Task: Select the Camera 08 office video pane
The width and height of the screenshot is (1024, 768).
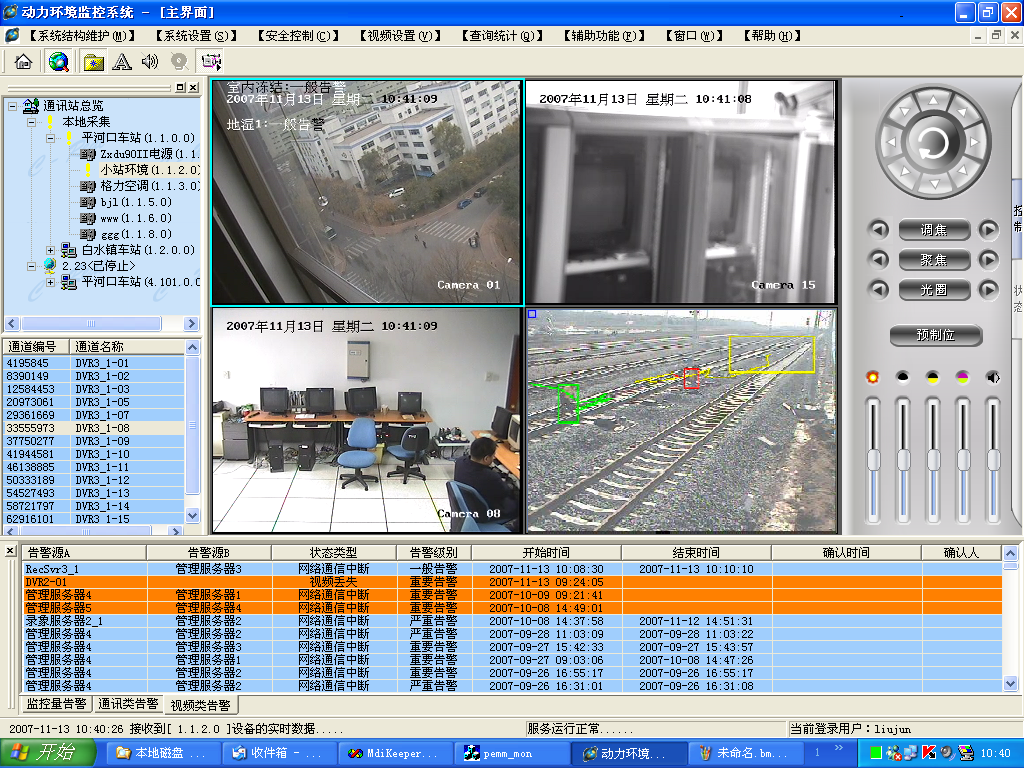Action: click(367, 420)
